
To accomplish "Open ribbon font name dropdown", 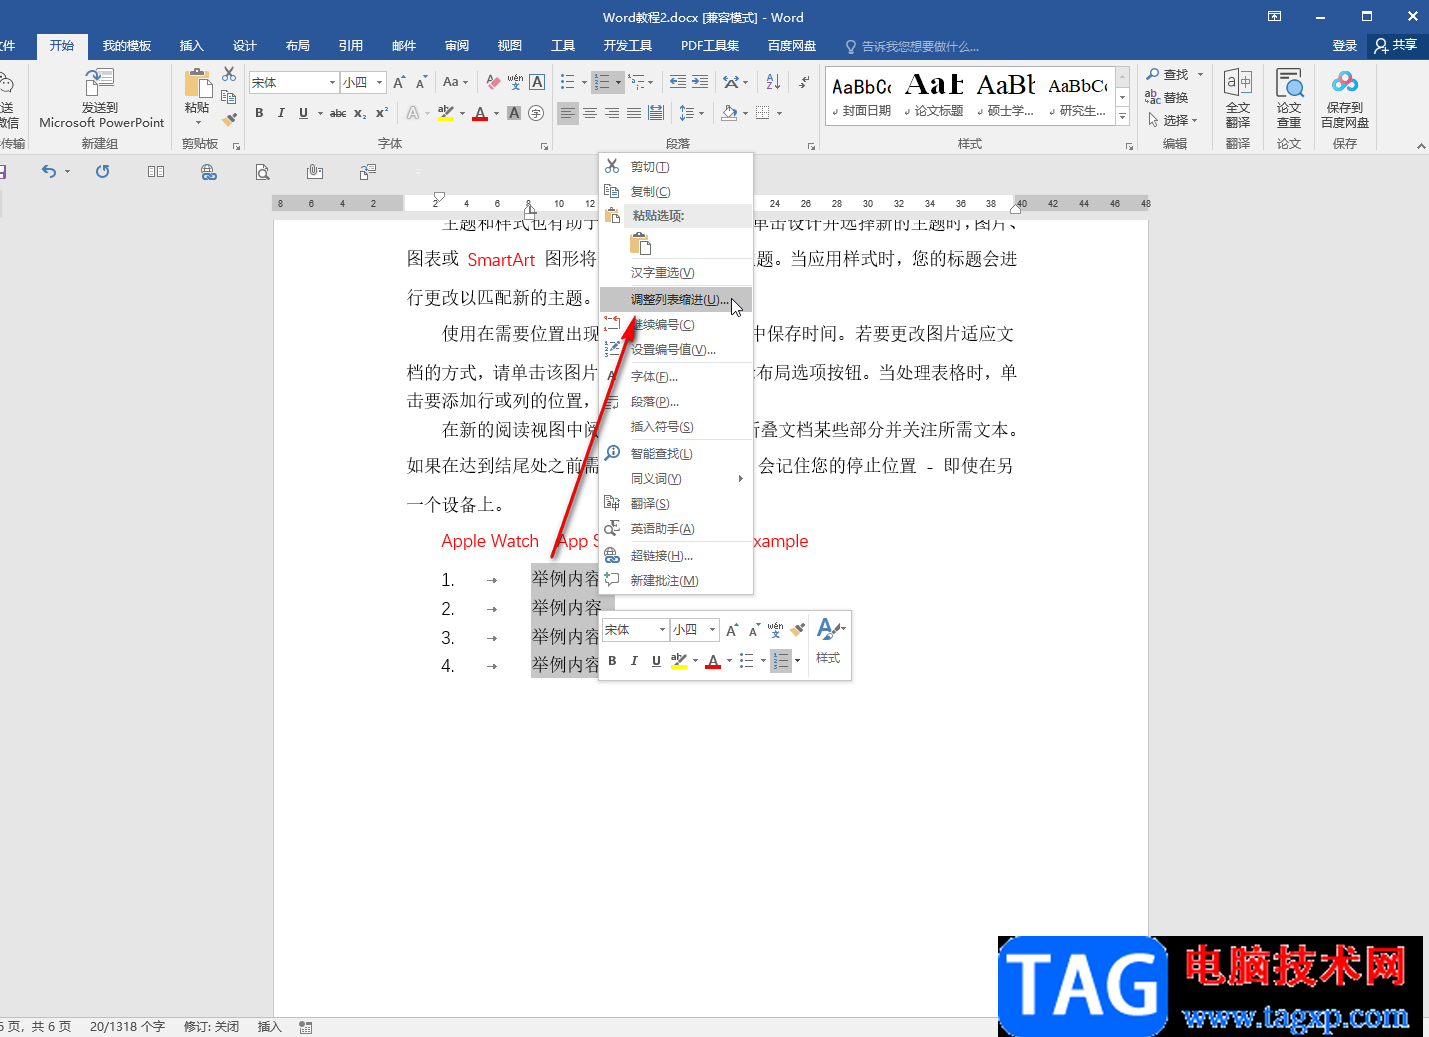I will coord(332,82).
